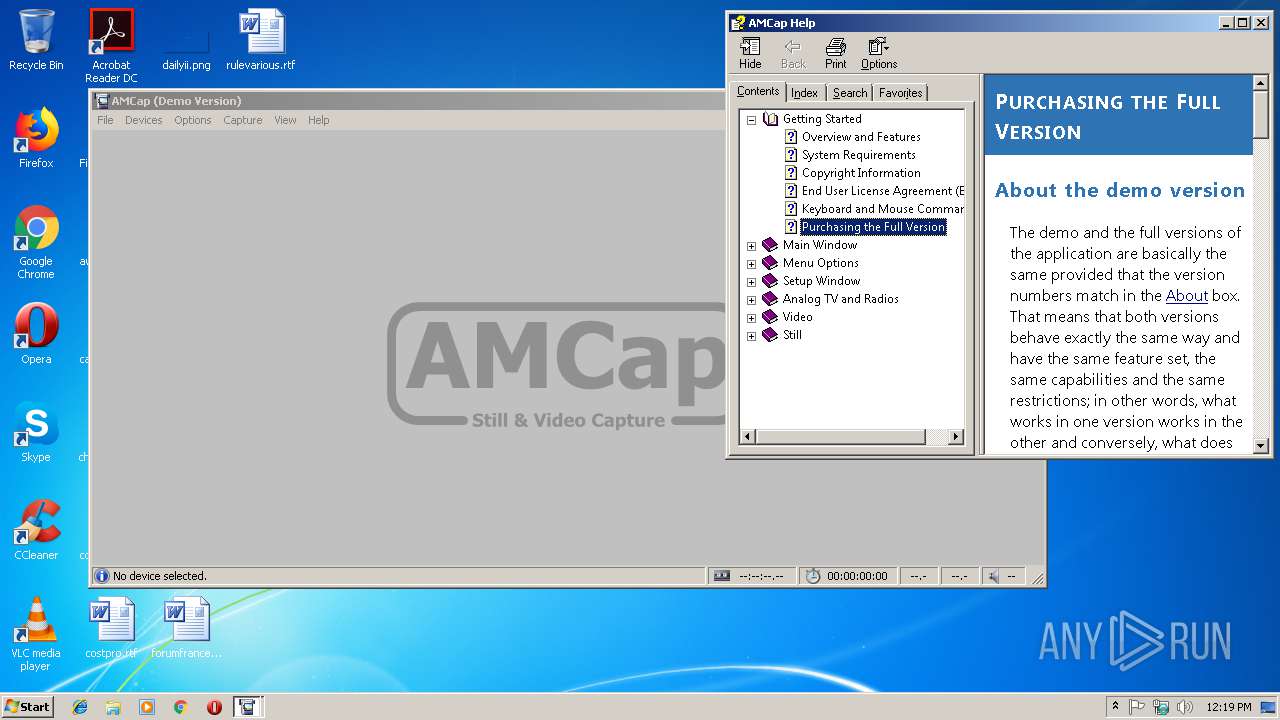Screen dimensions: 1280x720
Task: Select the Skype desktop shortcut
Action: [x=36, y=432]
